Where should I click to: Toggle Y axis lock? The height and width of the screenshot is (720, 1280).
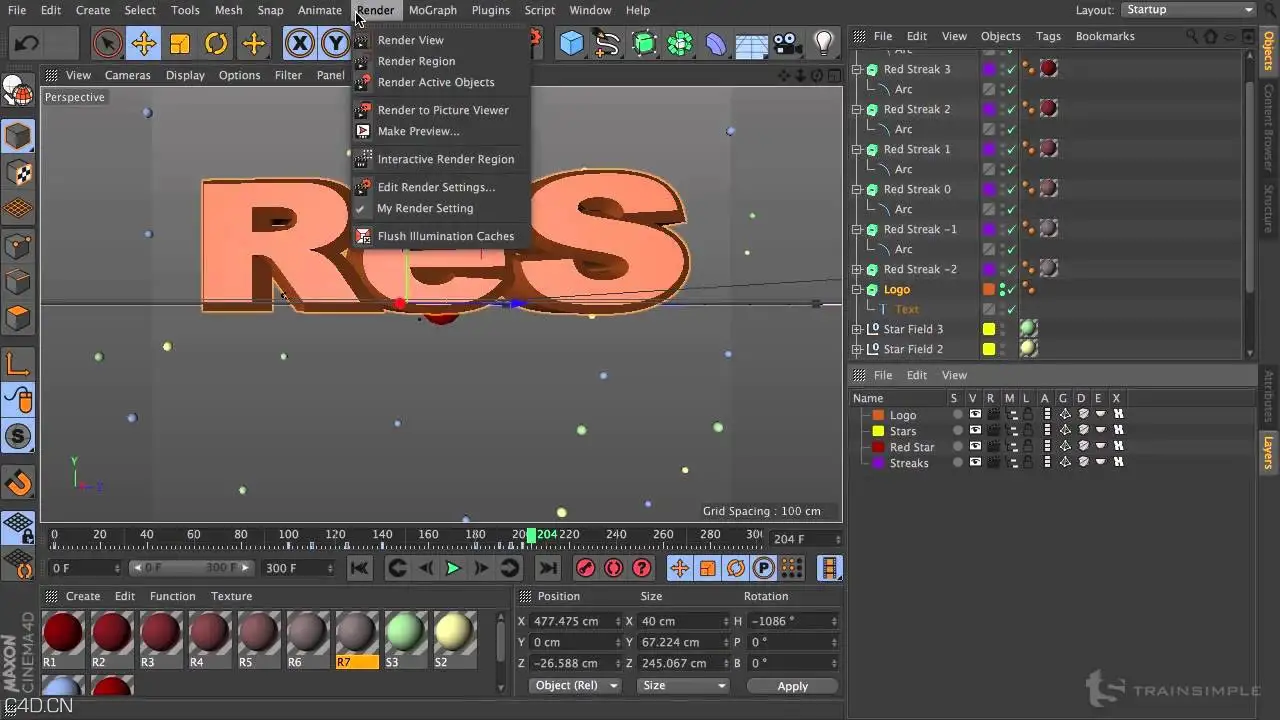pyautogui.click(x=335, y=44)
